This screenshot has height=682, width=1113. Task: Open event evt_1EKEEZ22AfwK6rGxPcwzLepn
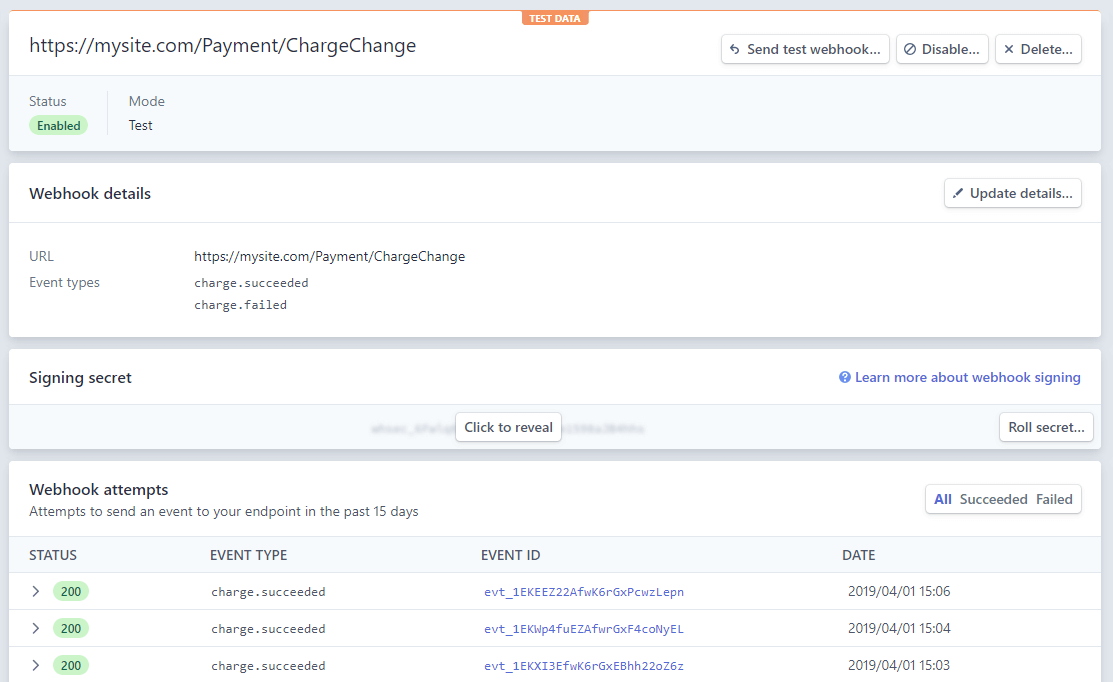583,591
